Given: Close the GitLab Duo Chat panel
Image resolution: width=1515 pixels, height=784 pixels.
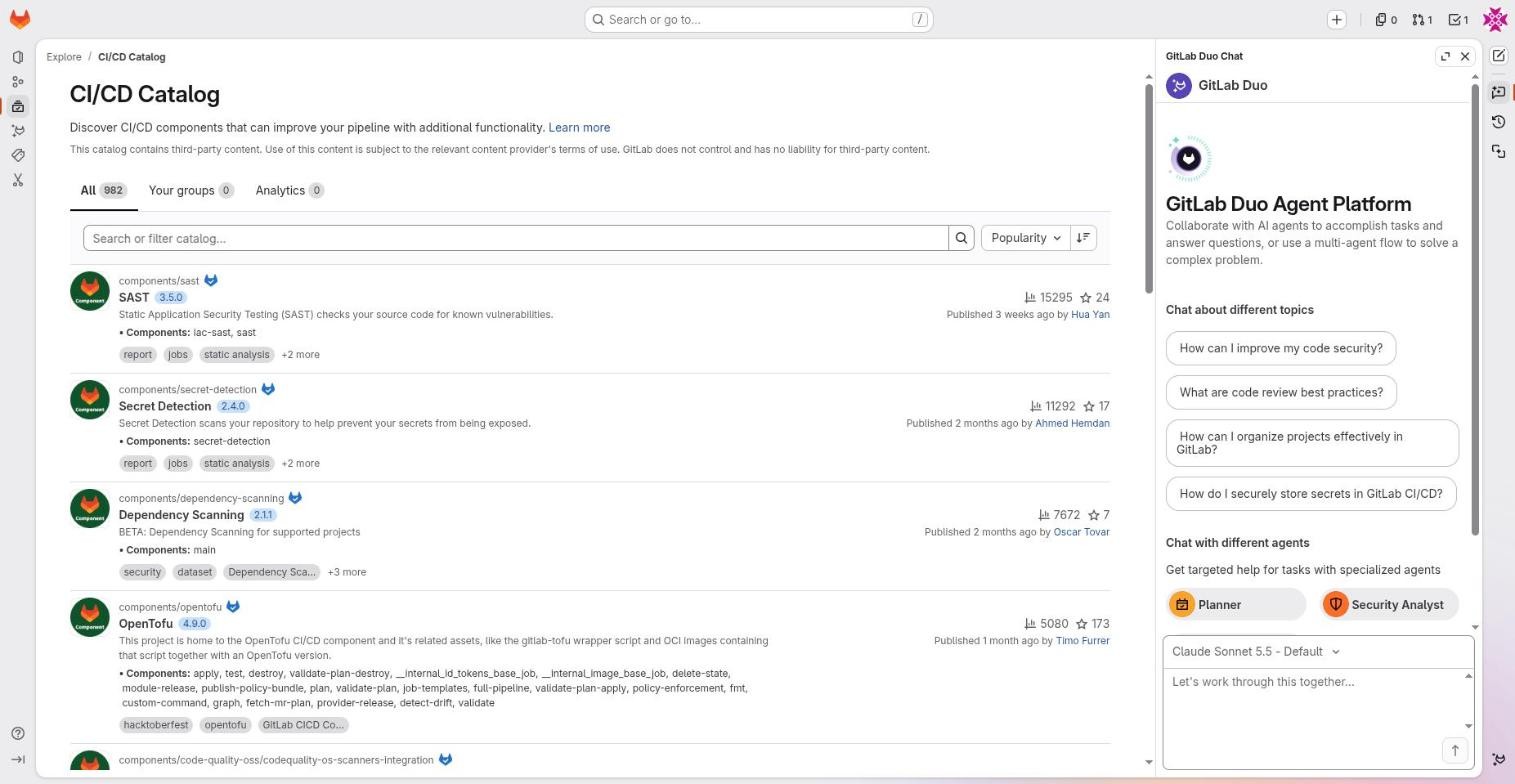Looking at the screenshot, I should tap(1465, 56).
